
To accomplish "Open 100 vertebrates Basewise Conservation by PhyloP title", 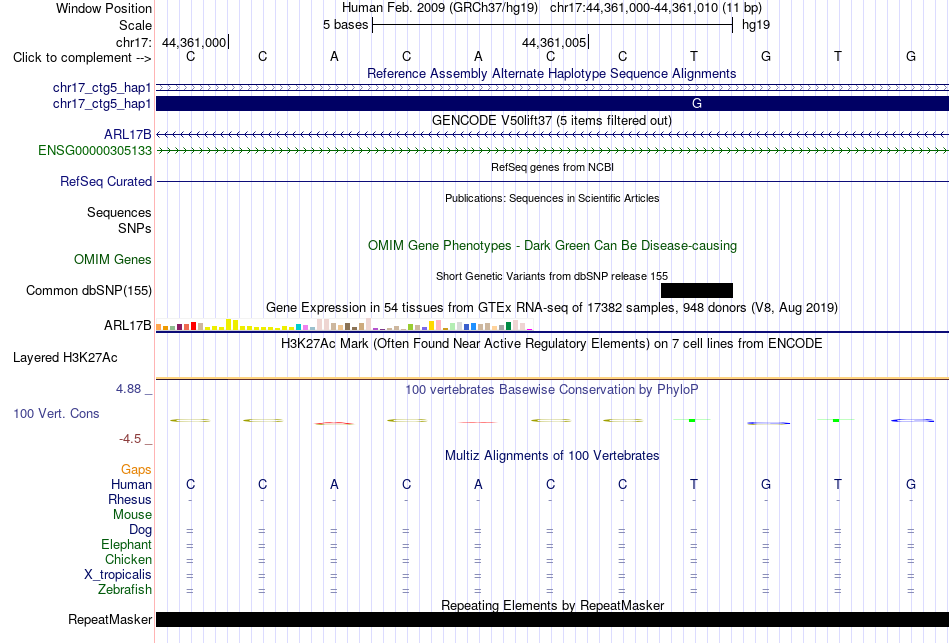I will pos(552,390).
